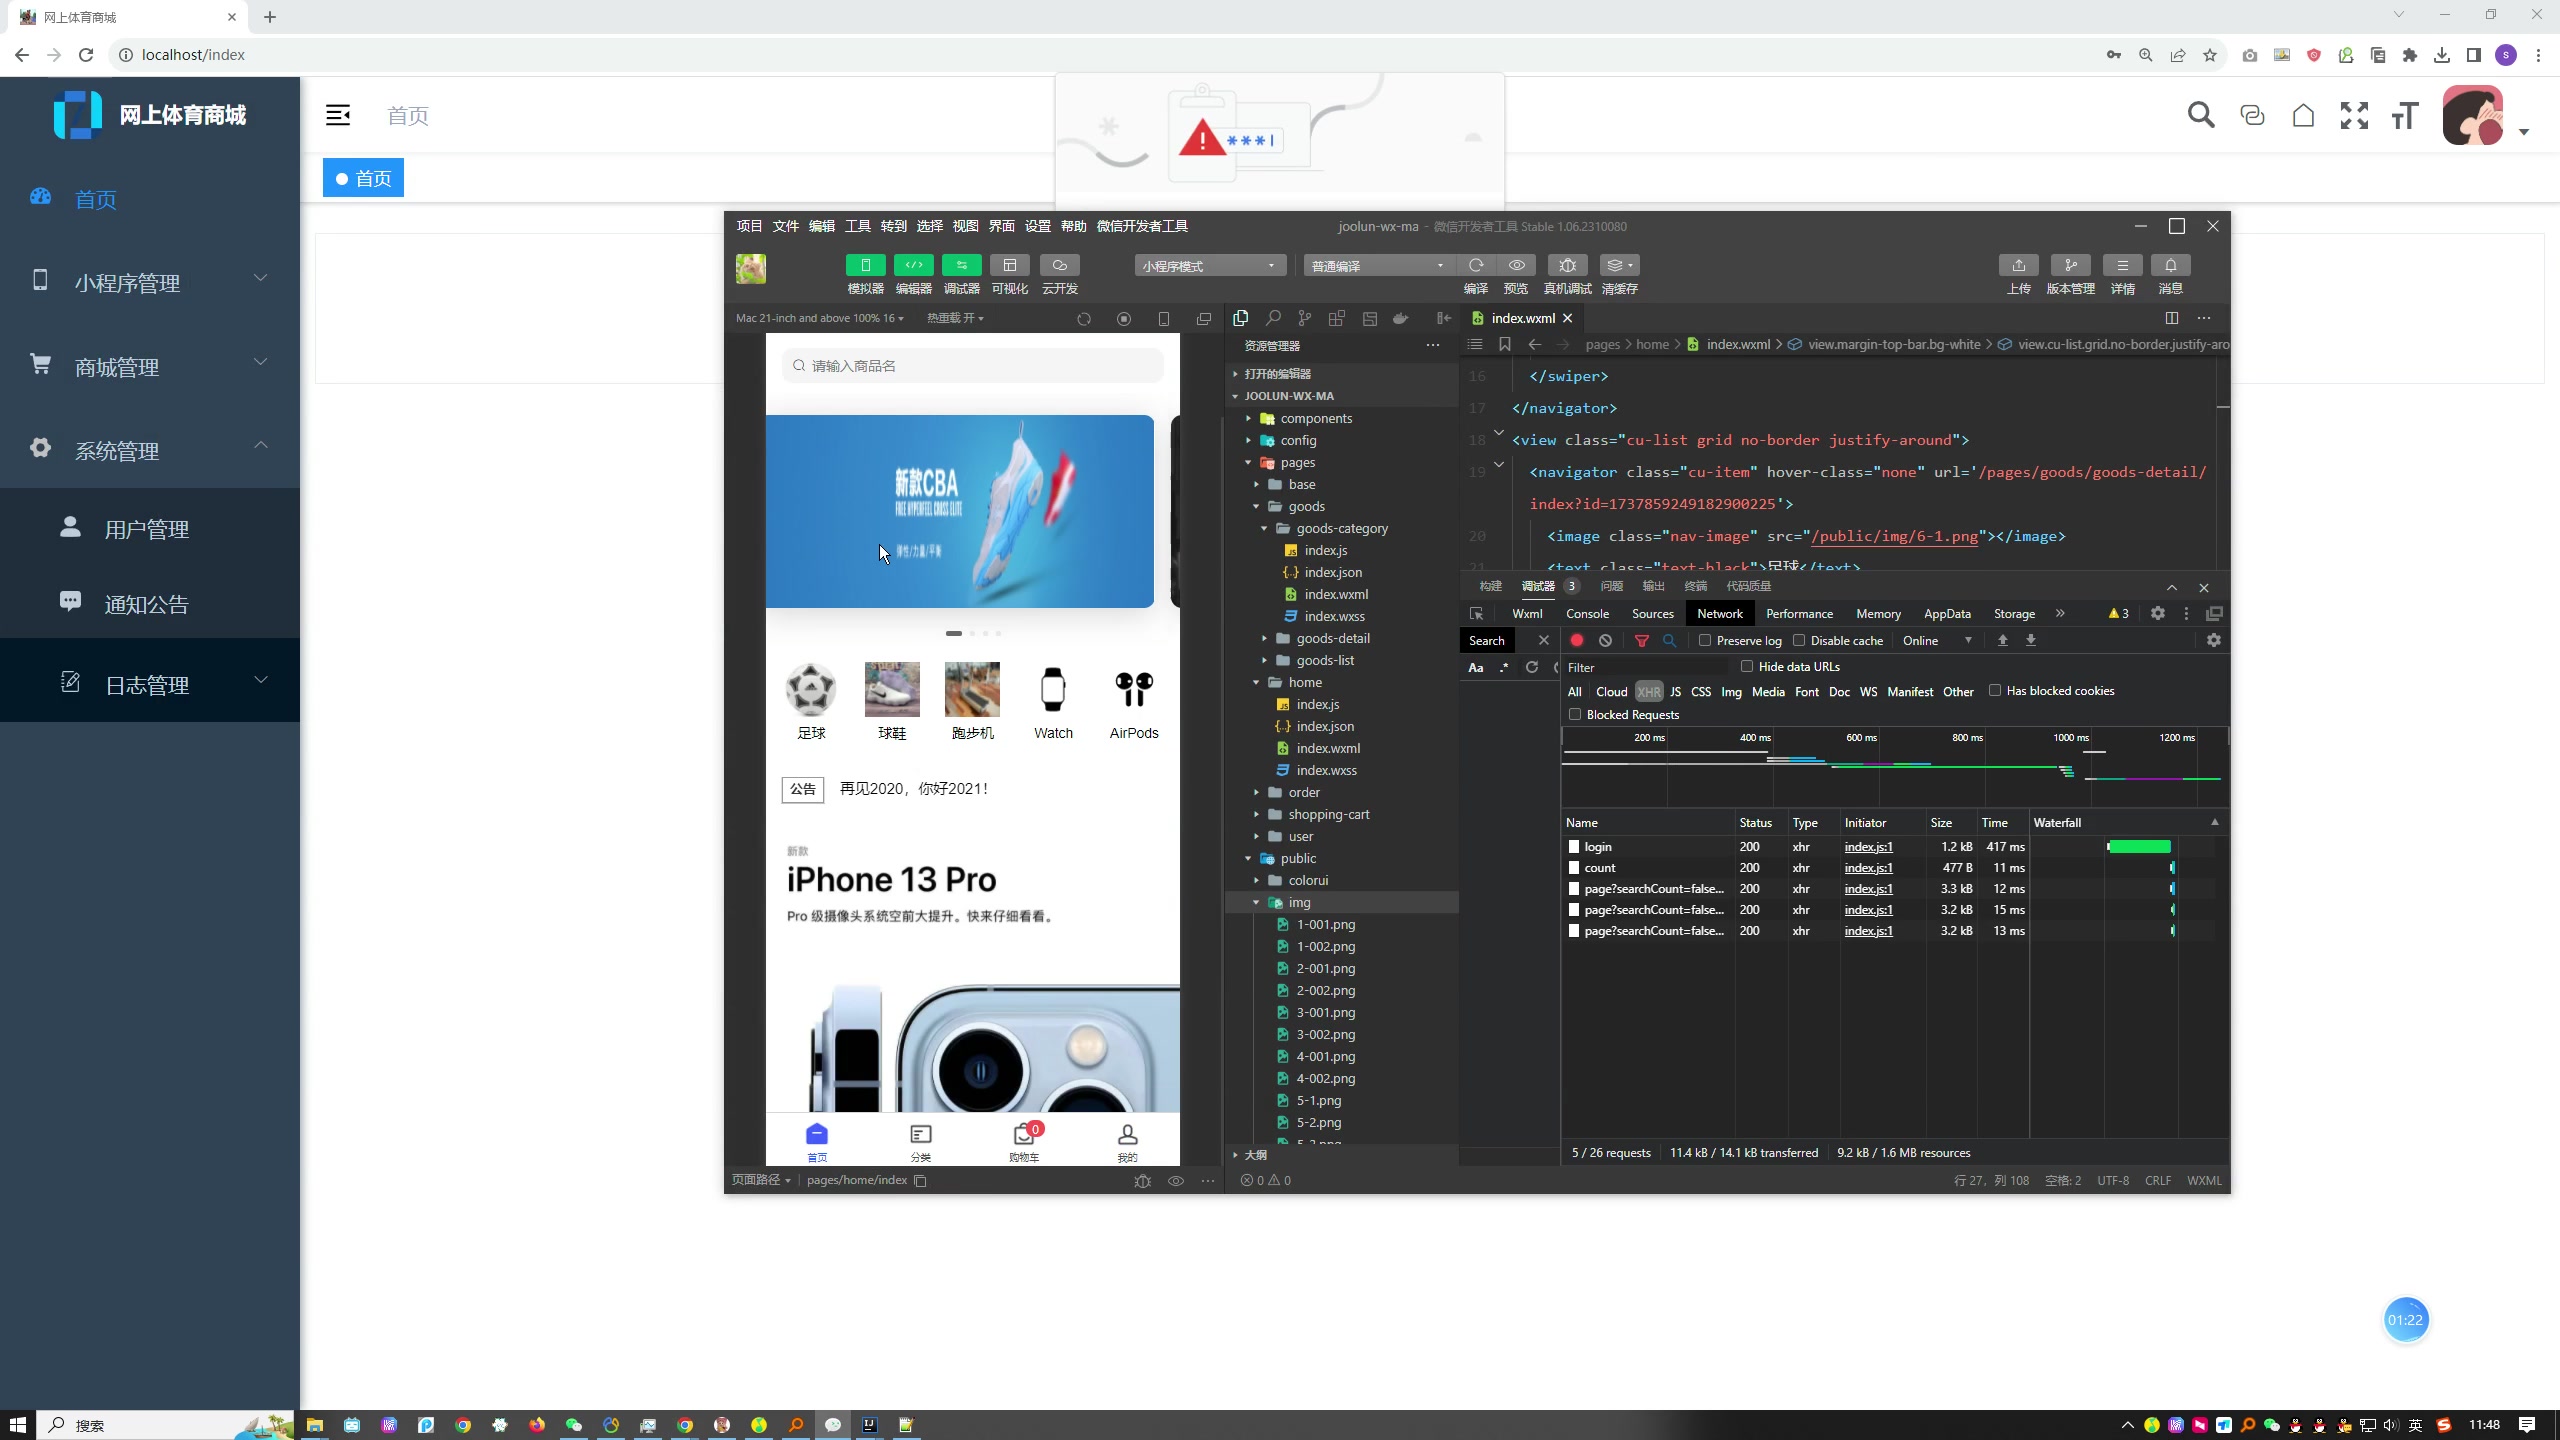Check Hide data URLs
Screen dimensions: 2560x1440
pyautogui.click(x=1747, y=666)
